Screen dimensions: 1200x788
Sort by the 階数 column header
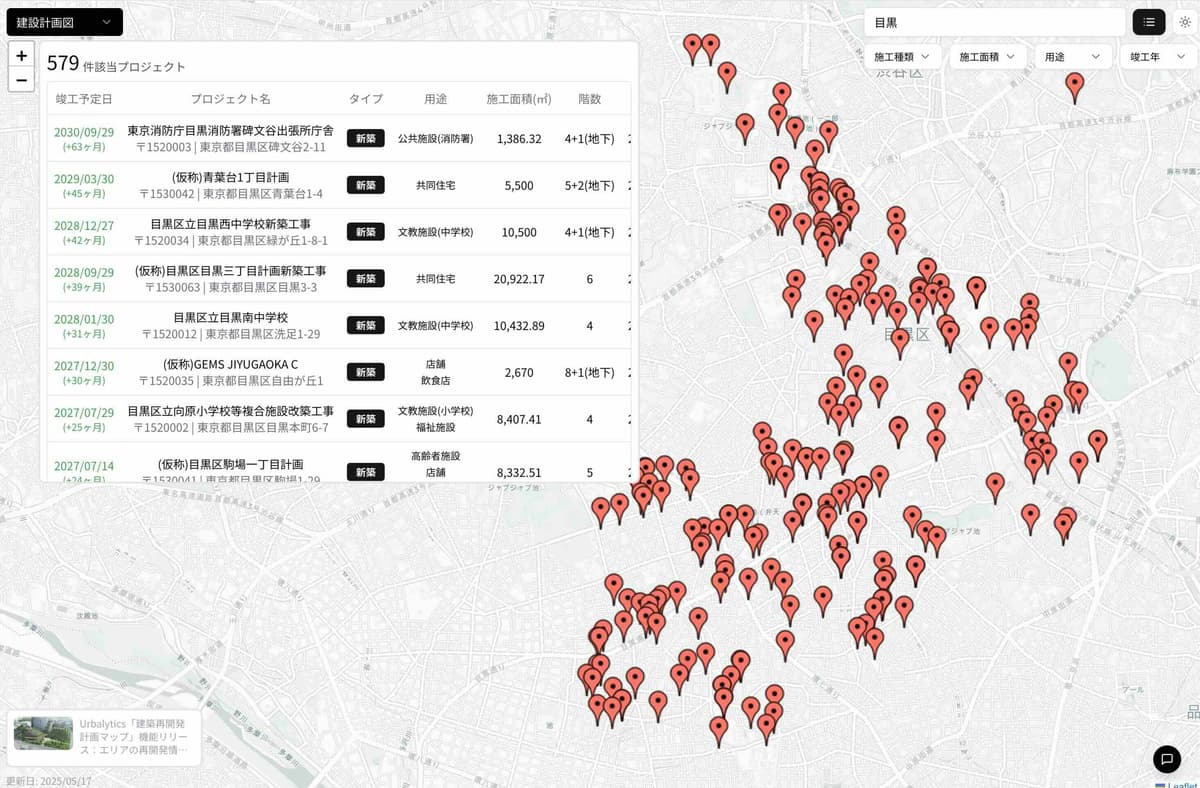tap(590, 99)
